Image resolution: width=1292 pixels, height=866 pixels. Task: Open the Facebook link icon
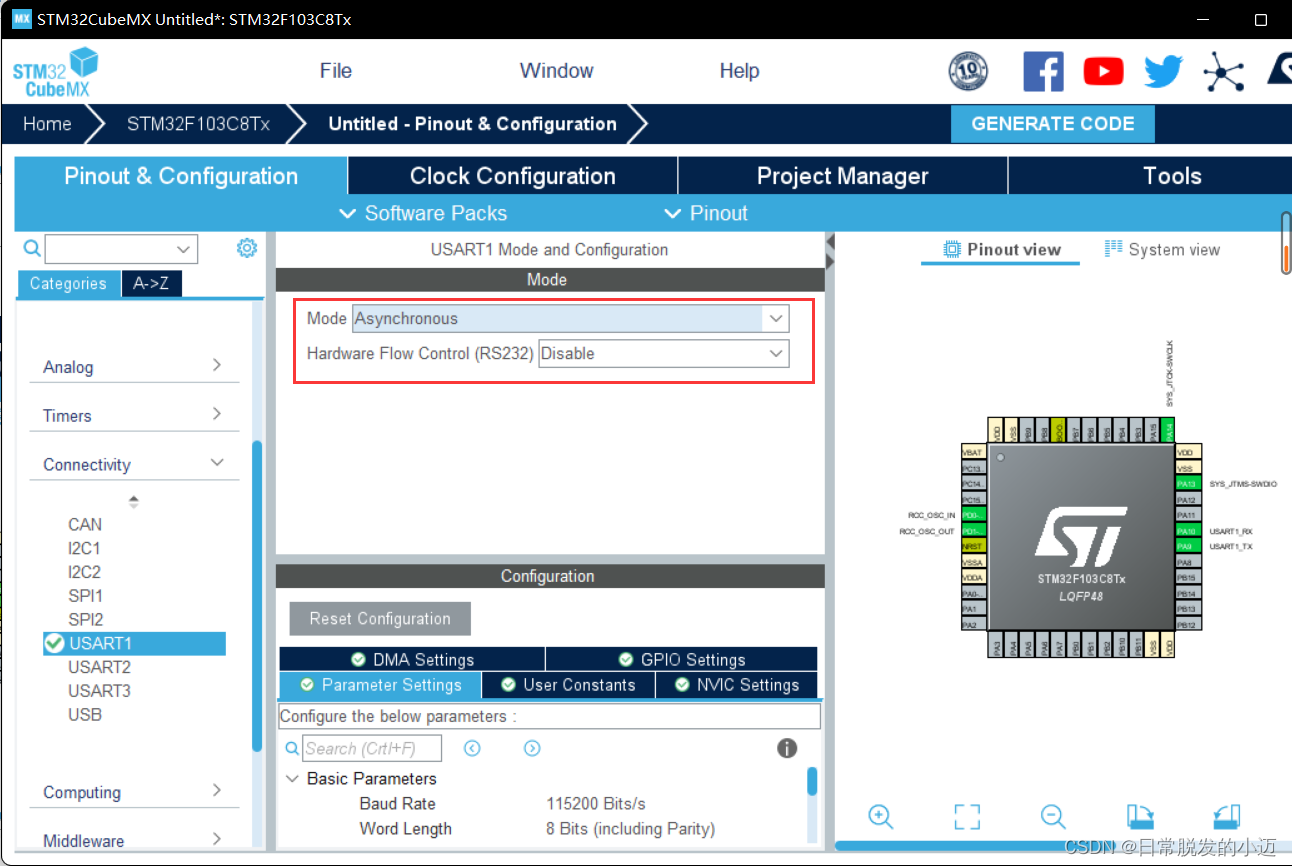1043,71
